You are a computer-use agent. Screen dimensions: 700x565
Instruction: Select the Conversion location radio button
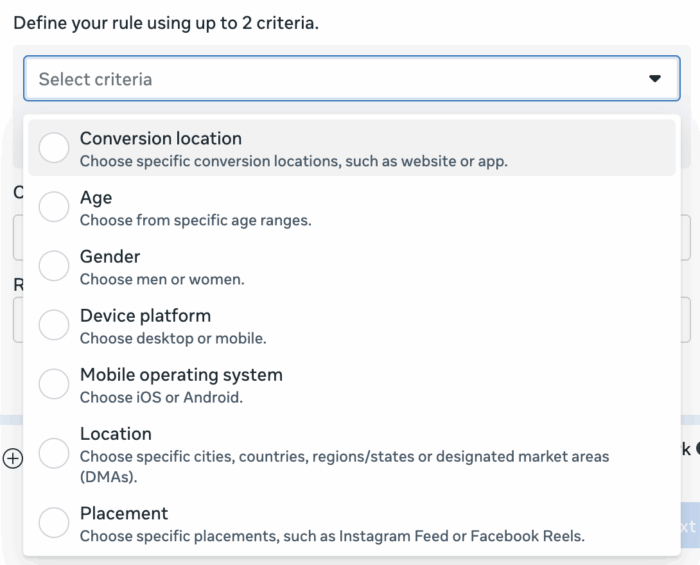(54, 148)
